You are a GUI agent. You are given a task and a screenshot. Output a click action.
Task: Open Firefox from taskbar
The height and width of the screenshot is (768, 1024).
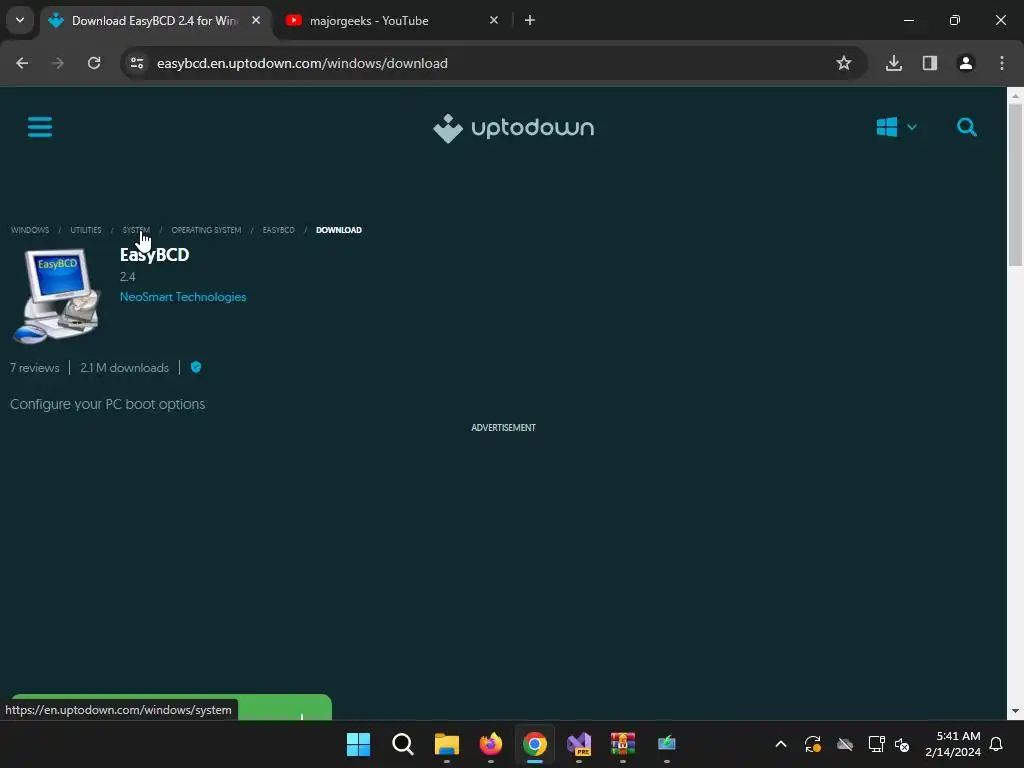(x=490, y=744)
